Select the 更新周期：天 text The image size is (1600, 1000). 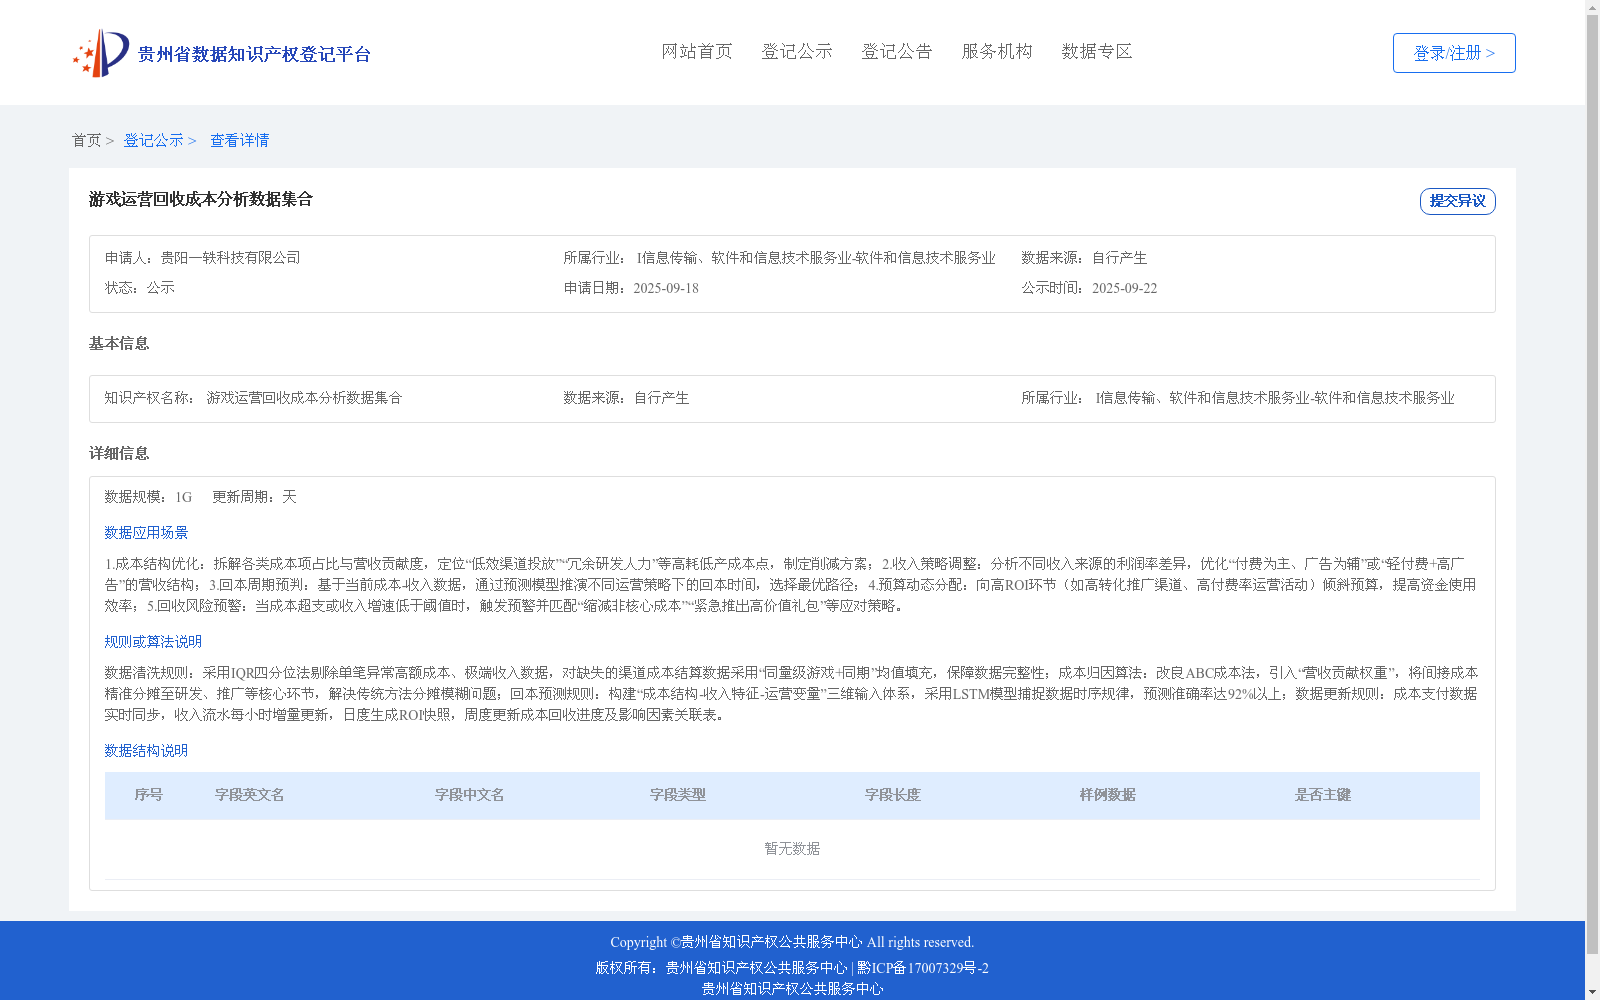click(x=254, y=497)
